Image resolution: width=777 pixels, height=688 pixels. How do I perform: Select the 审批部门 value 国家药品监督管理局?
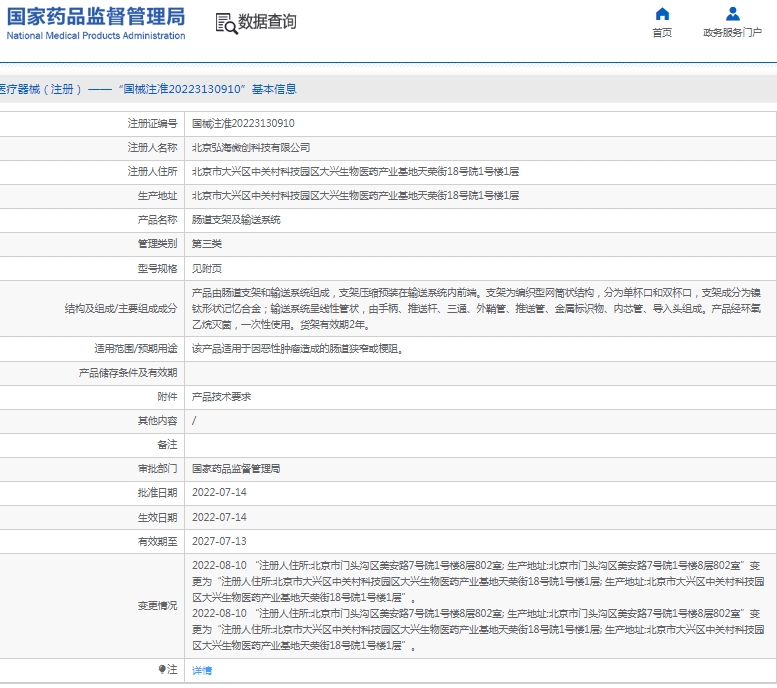click(236, 469)
